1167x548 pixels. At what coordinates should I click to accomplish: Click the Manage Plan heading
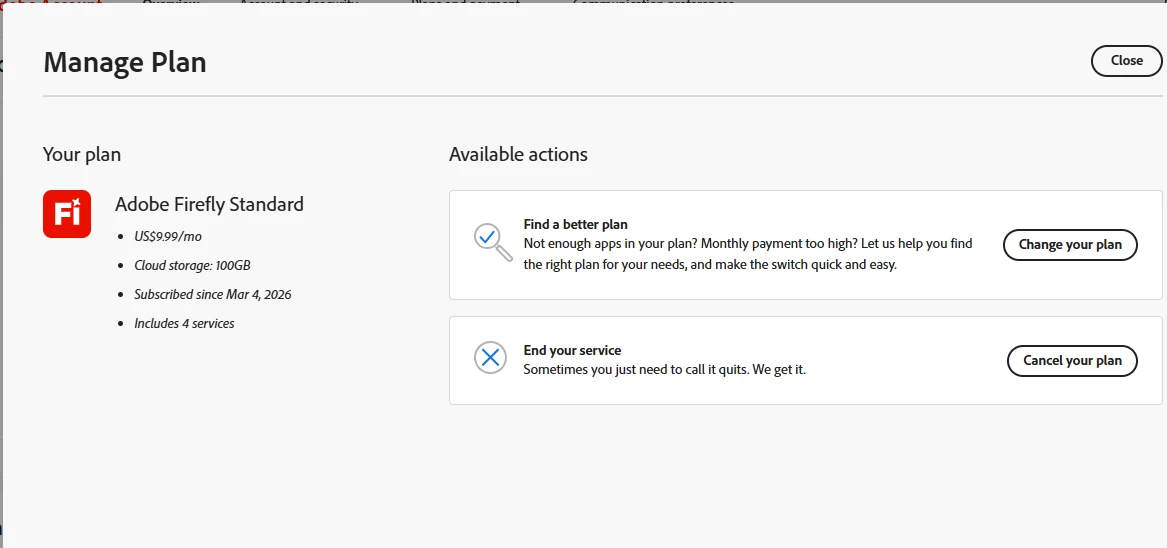[x=125, y=62]
